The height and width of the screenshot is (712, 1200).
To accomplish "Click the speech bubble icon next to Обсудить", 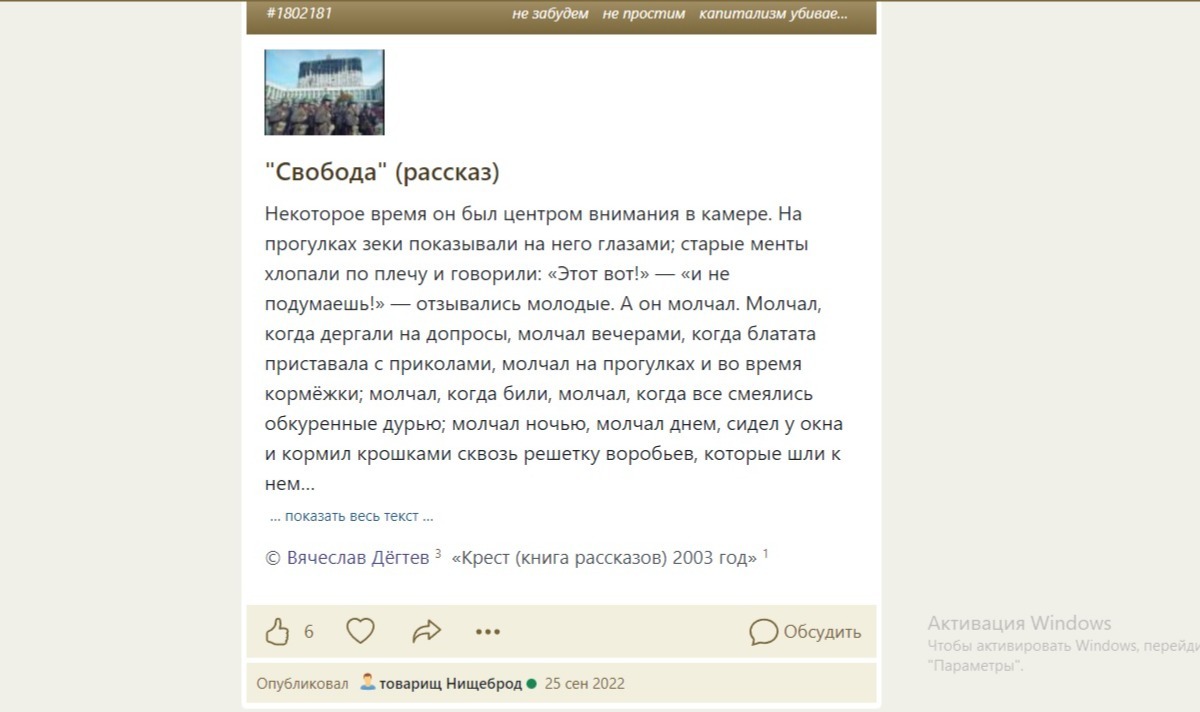I will pos(765,632).
